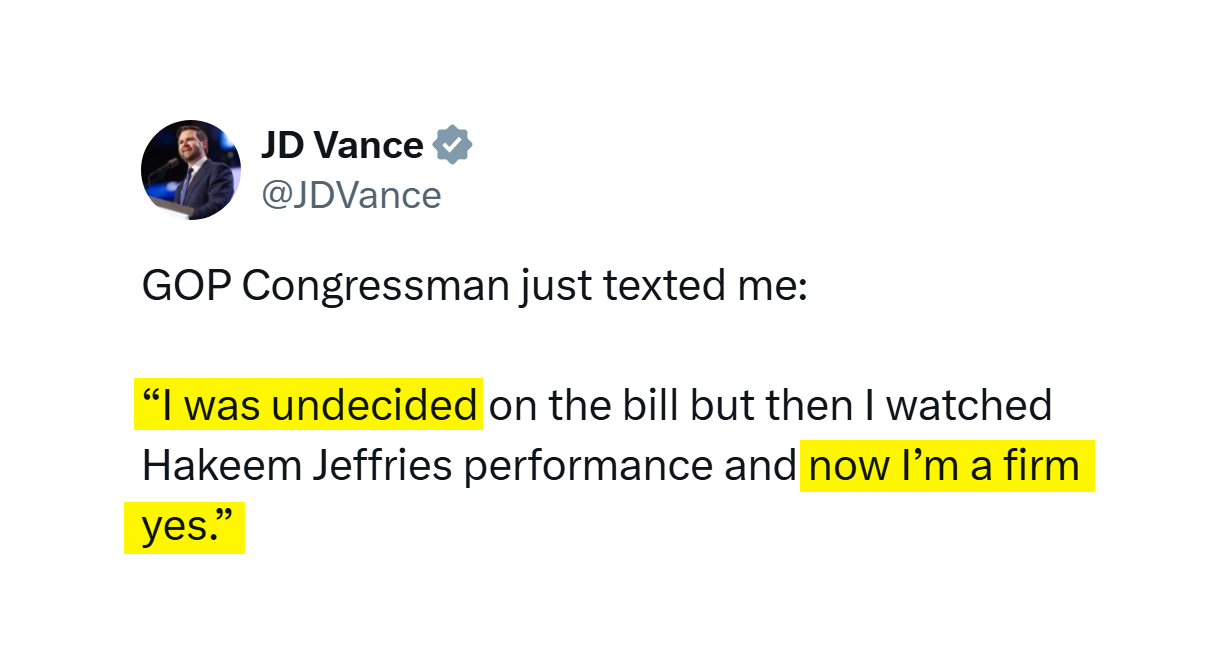The height and width of the screenshot is (668, 1223).
Task: Click the JD Vance display name
Action: (342, 146)
